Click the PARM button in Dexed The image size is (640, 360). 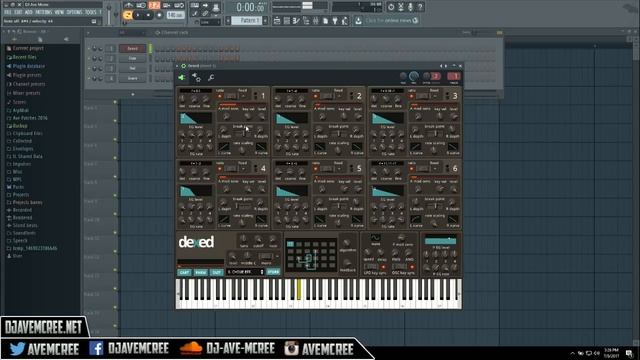point(200,272)
